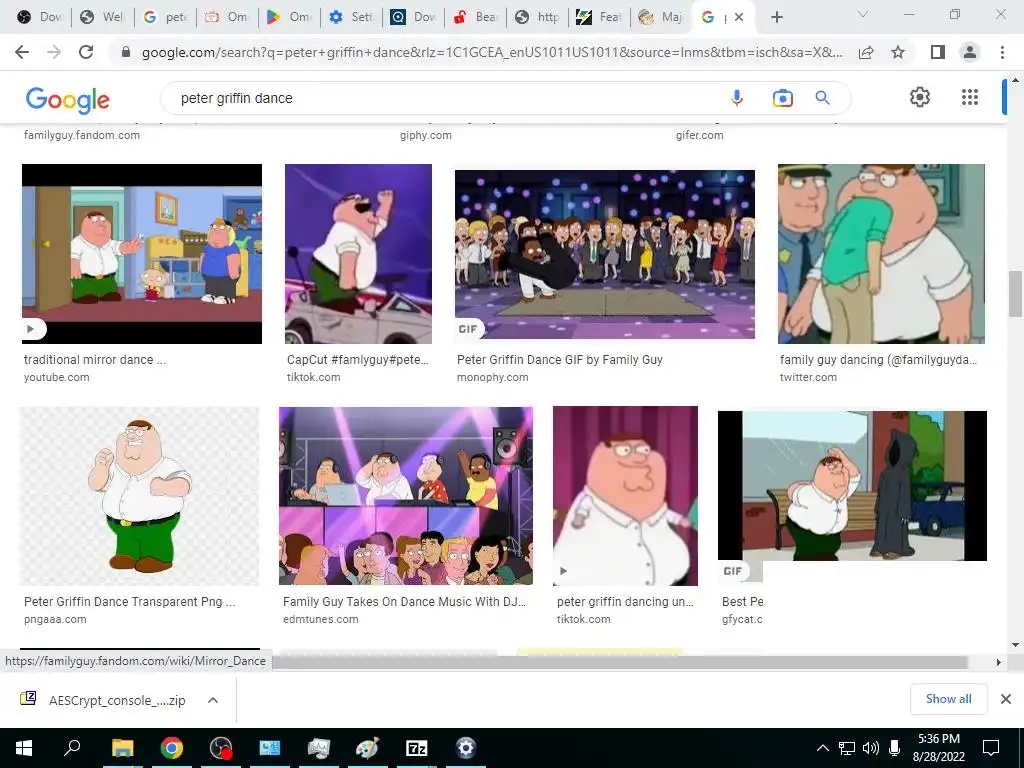Image resolution: width=1024 pixels, height=768 pixels.
Task: Click the horizontal scrollbar right arrow
Action: pos(998,662)
